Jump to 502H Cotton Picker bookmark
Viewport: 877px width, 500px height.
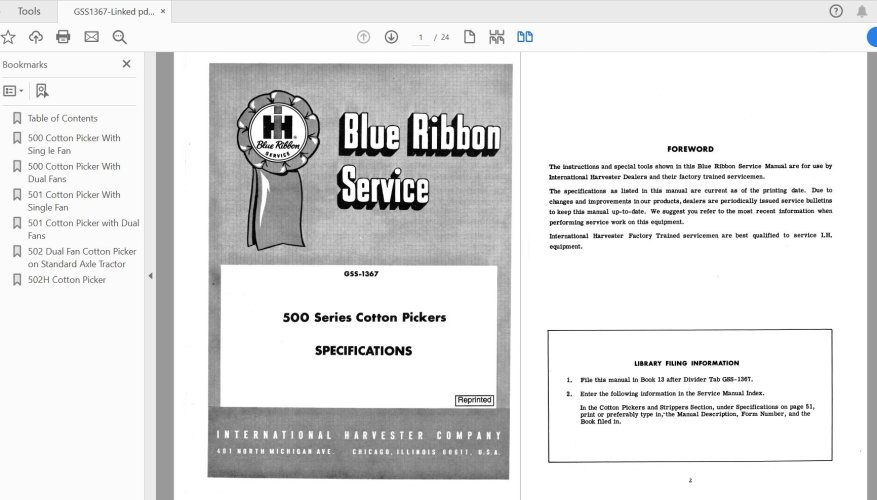coord(66,280)
